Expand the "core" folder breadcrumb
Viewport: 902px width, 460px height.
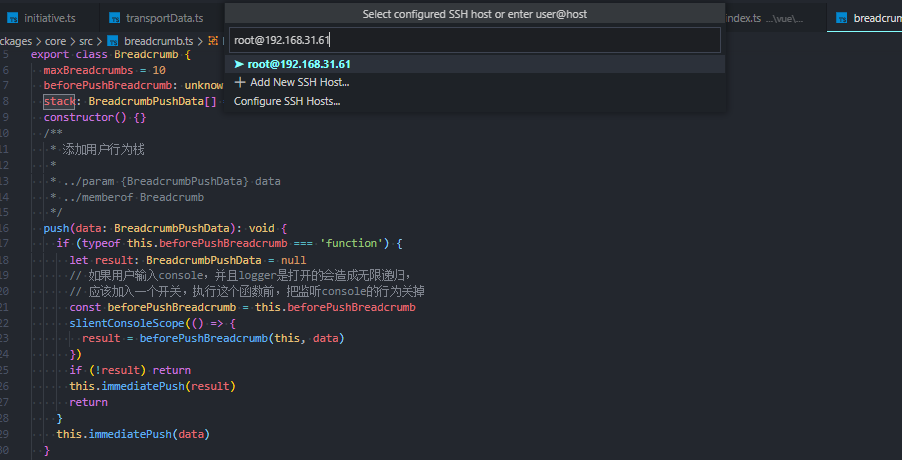point(56,40)
